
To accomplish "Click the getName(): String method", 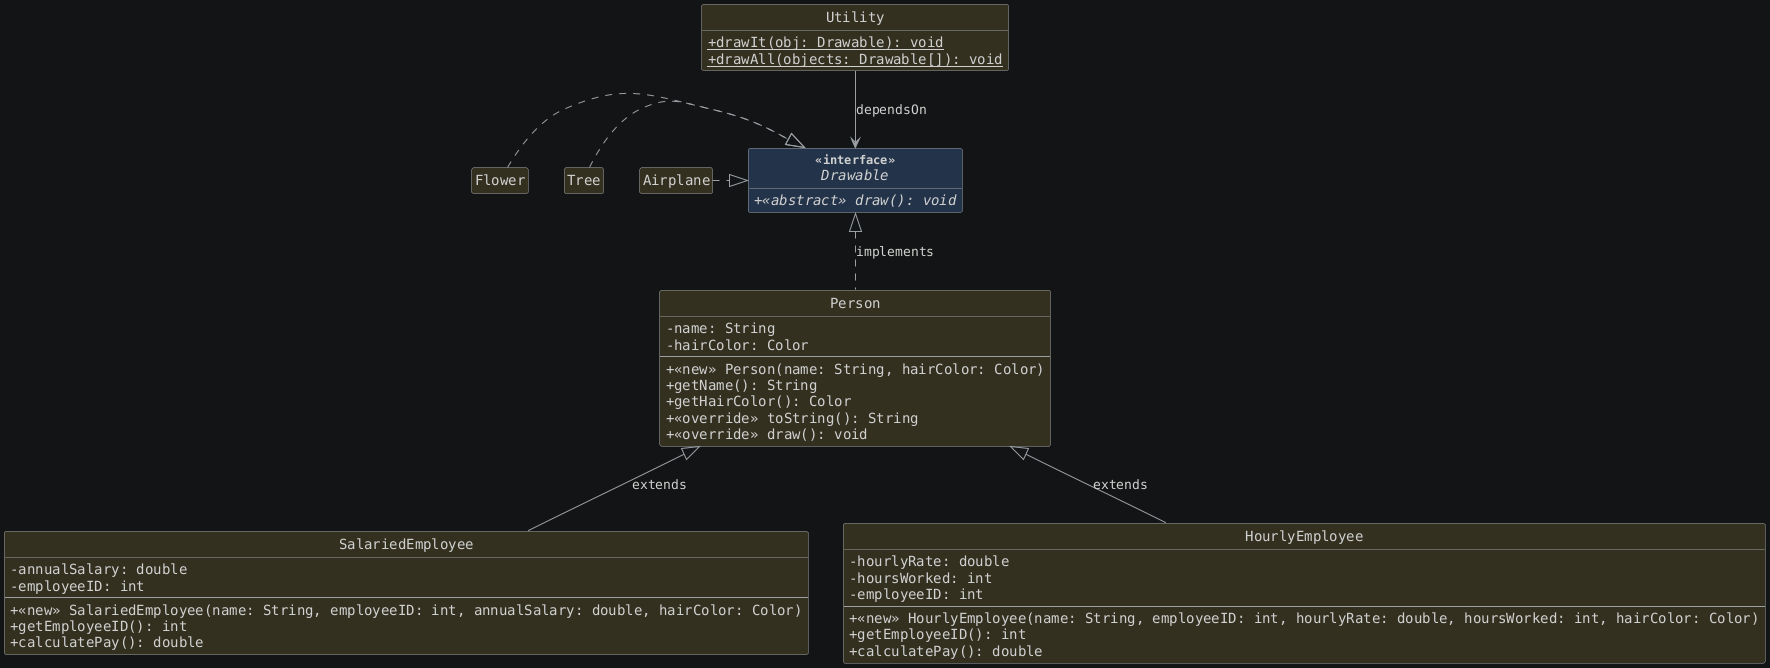I will (741, 385).
